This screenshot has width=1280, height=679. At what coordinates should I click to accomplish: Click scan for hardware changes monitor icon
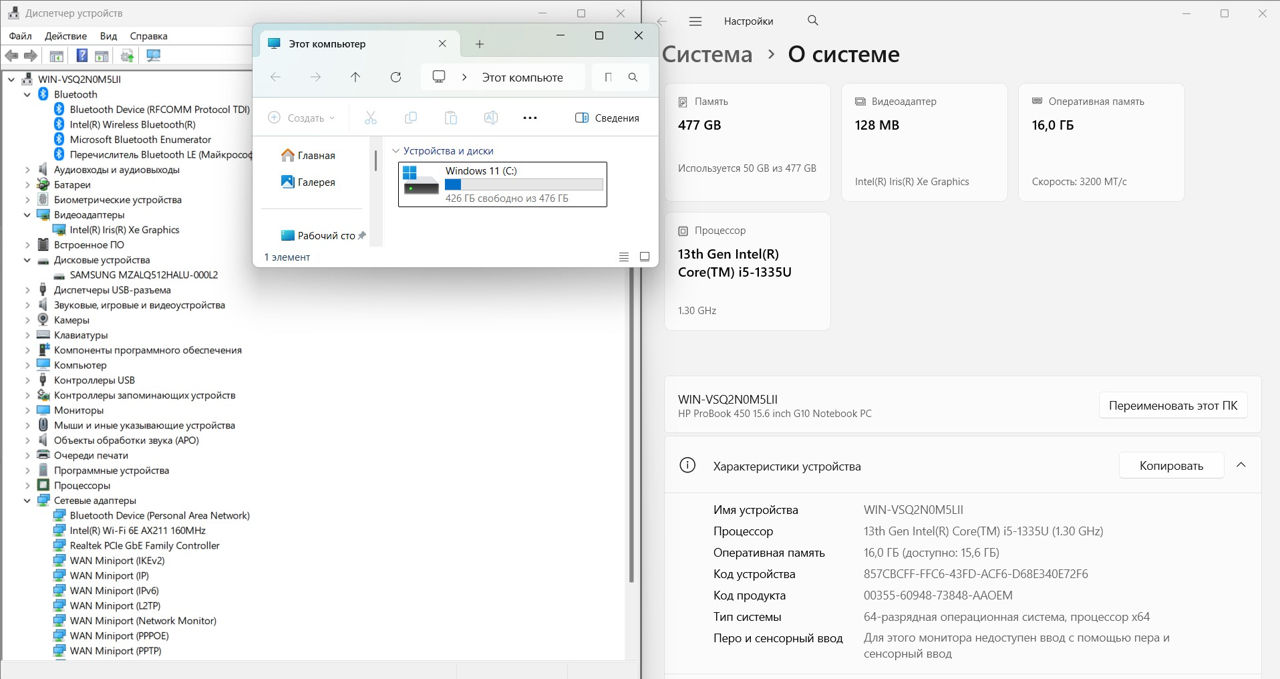(x=153, y=56)
